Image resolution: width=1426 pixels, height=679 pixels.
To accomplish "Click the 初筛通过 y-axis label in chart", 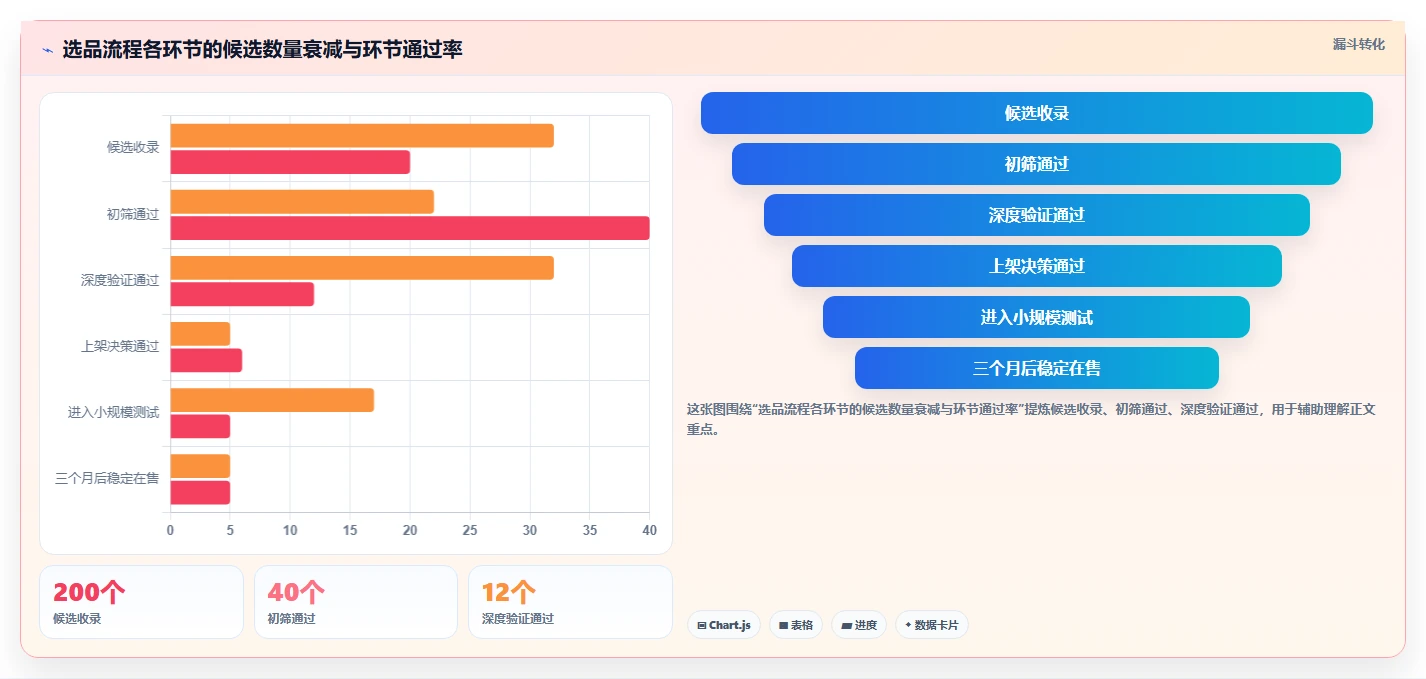I will pos(133,214).
